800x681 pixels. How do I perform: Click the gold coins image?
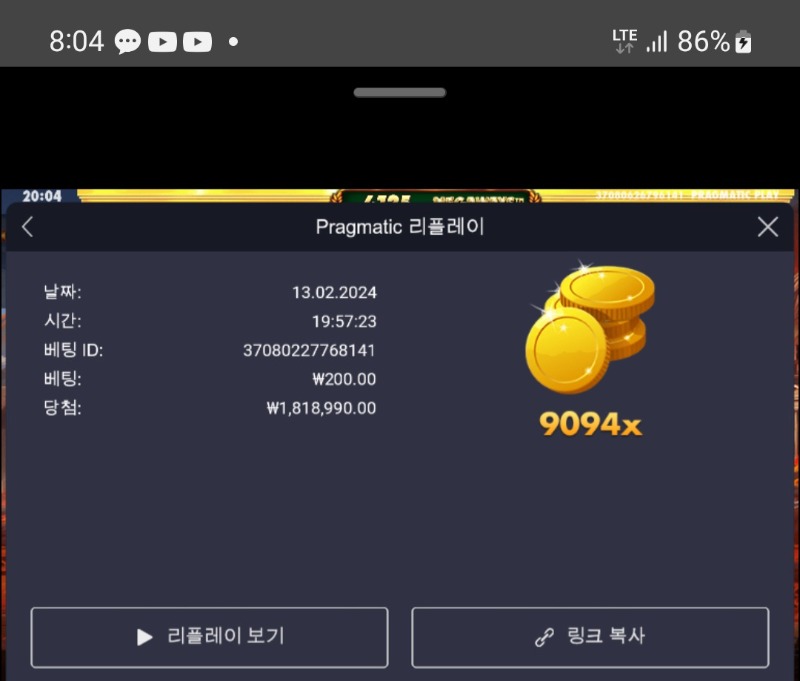[590, 327]
